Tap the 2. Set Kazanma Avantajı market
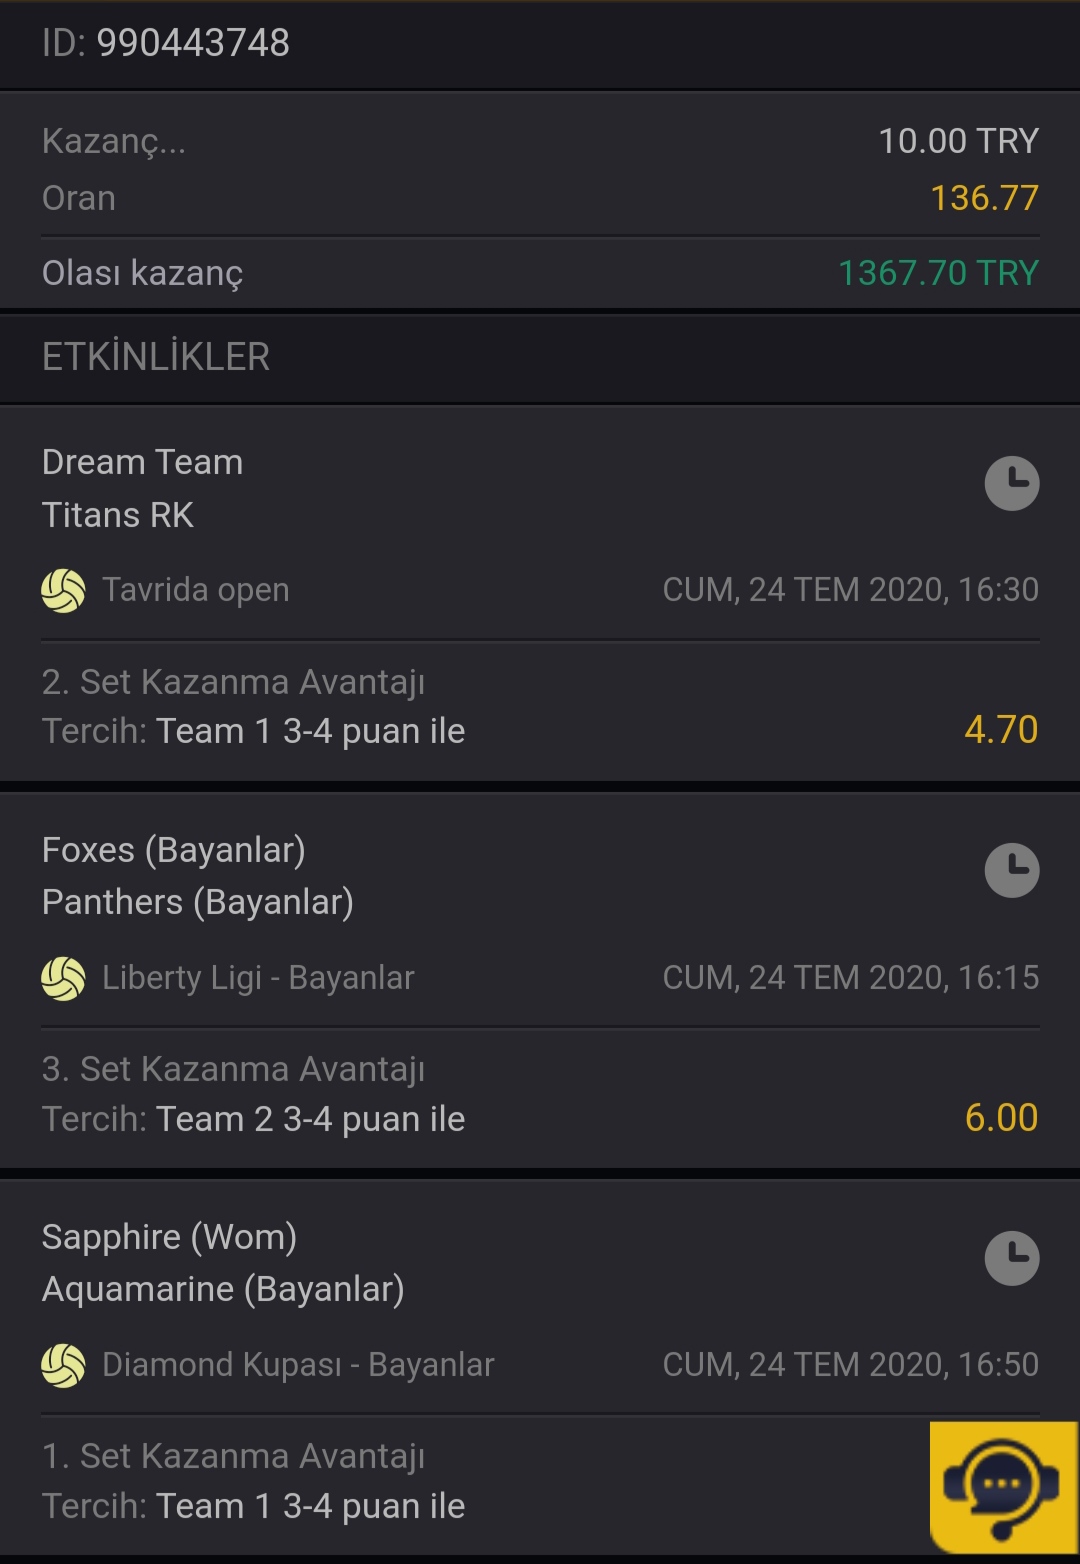The height and width of the screenshot is (1564, 1080). pos(233,682)
